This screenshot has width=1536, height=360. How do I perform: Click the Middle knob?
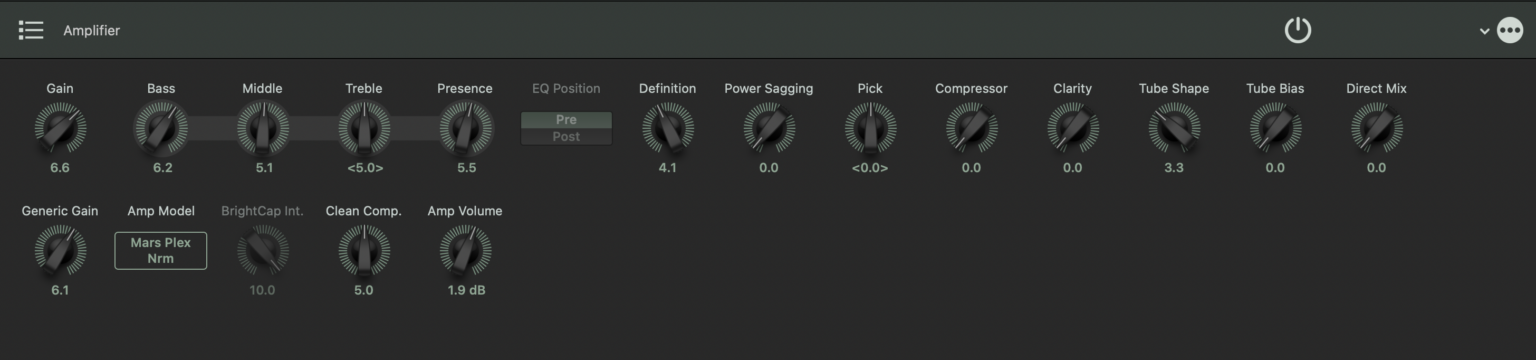[x=263, y=128]
